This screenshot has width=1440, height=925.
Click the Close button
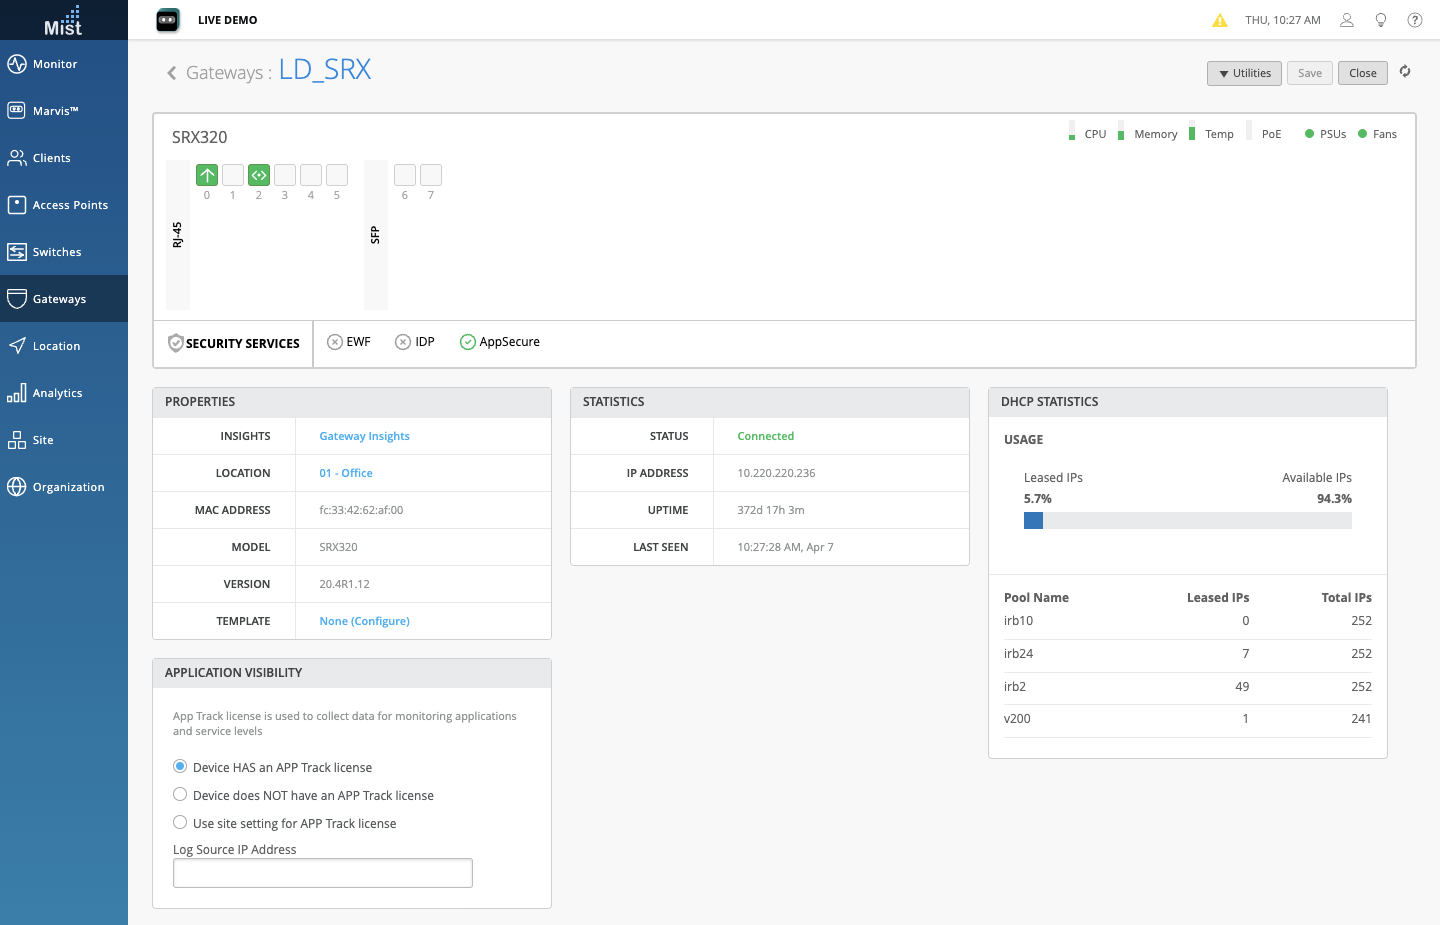pyautogui.click(x=1362, y=73)
